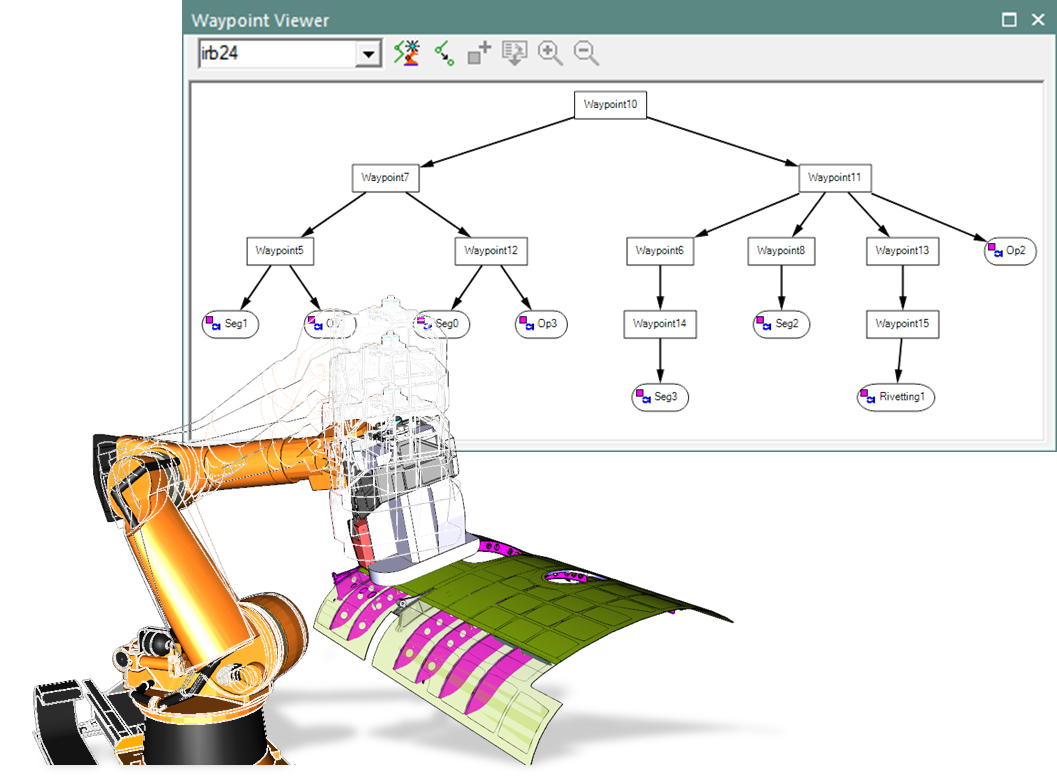Screen dimensions: 1057x778
Task: Click the add waypoint plus icon
Action: coord(479,53)
